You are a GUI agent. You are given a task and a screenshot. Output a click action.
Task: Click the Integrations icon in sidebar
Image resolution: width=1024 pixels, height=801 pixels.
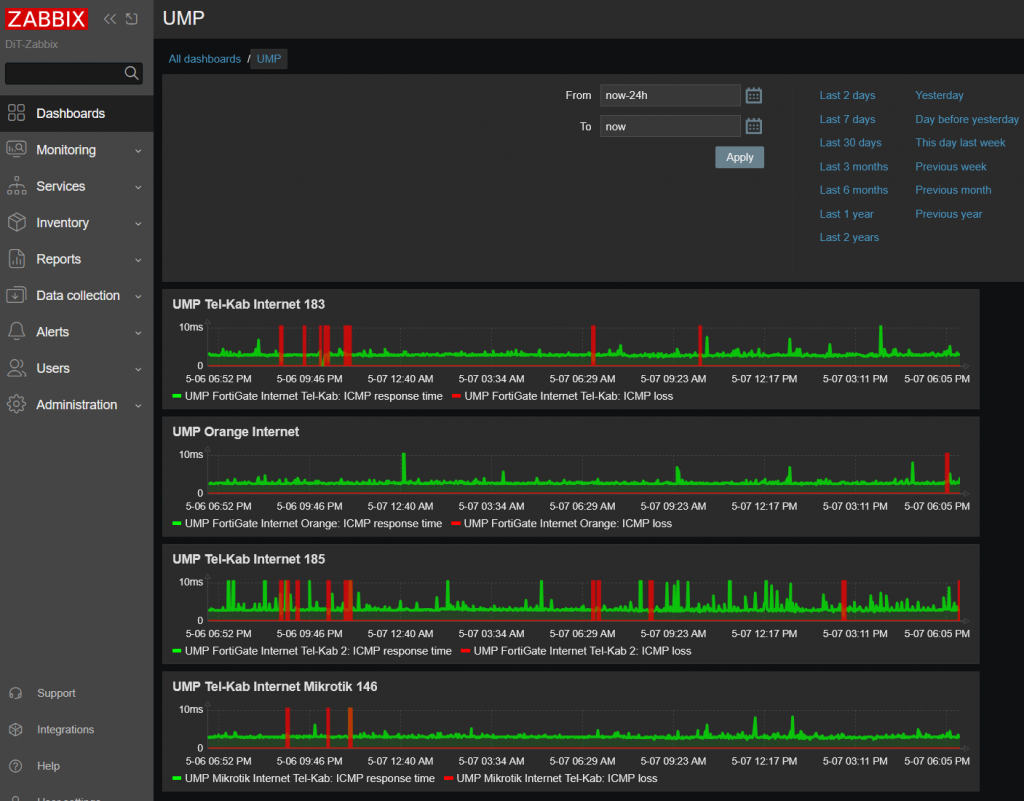pos(16,730)
